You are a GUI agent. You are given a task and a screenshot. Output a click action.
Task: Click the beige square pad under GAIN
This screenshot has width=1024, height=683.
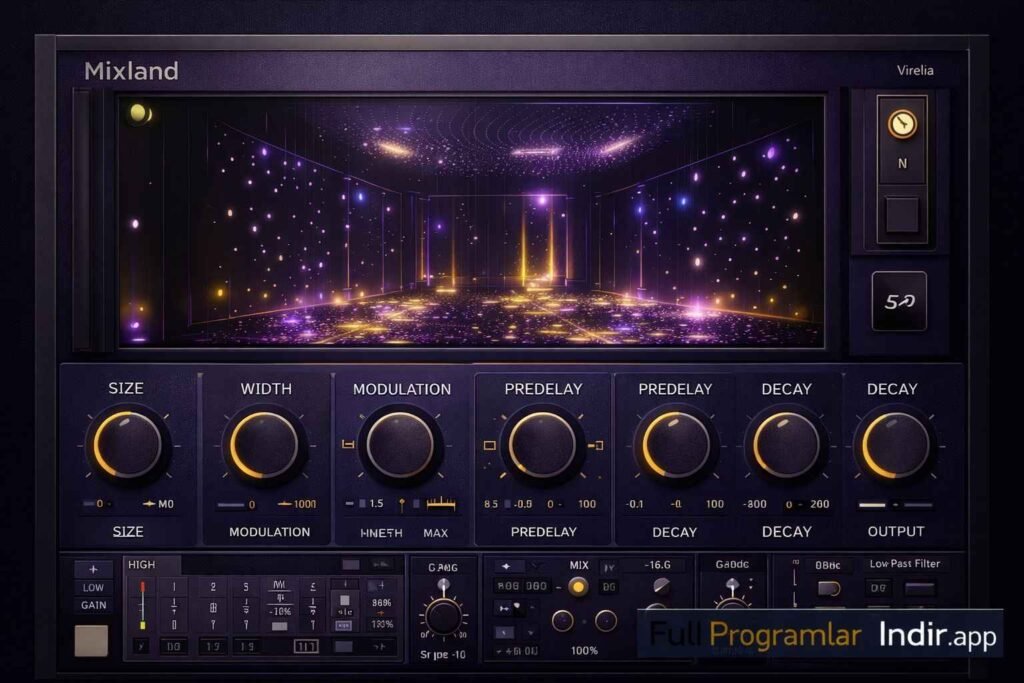pos(91,640)
